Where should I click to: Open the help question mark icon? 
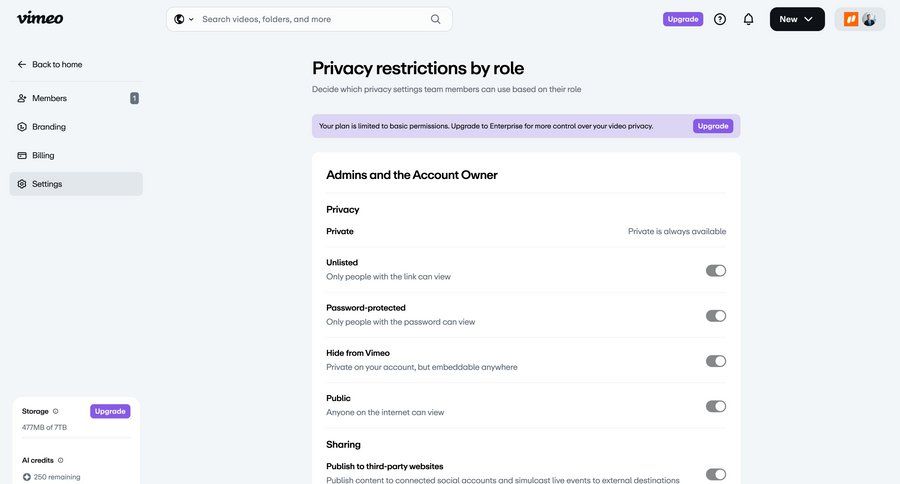pos(720,19)
